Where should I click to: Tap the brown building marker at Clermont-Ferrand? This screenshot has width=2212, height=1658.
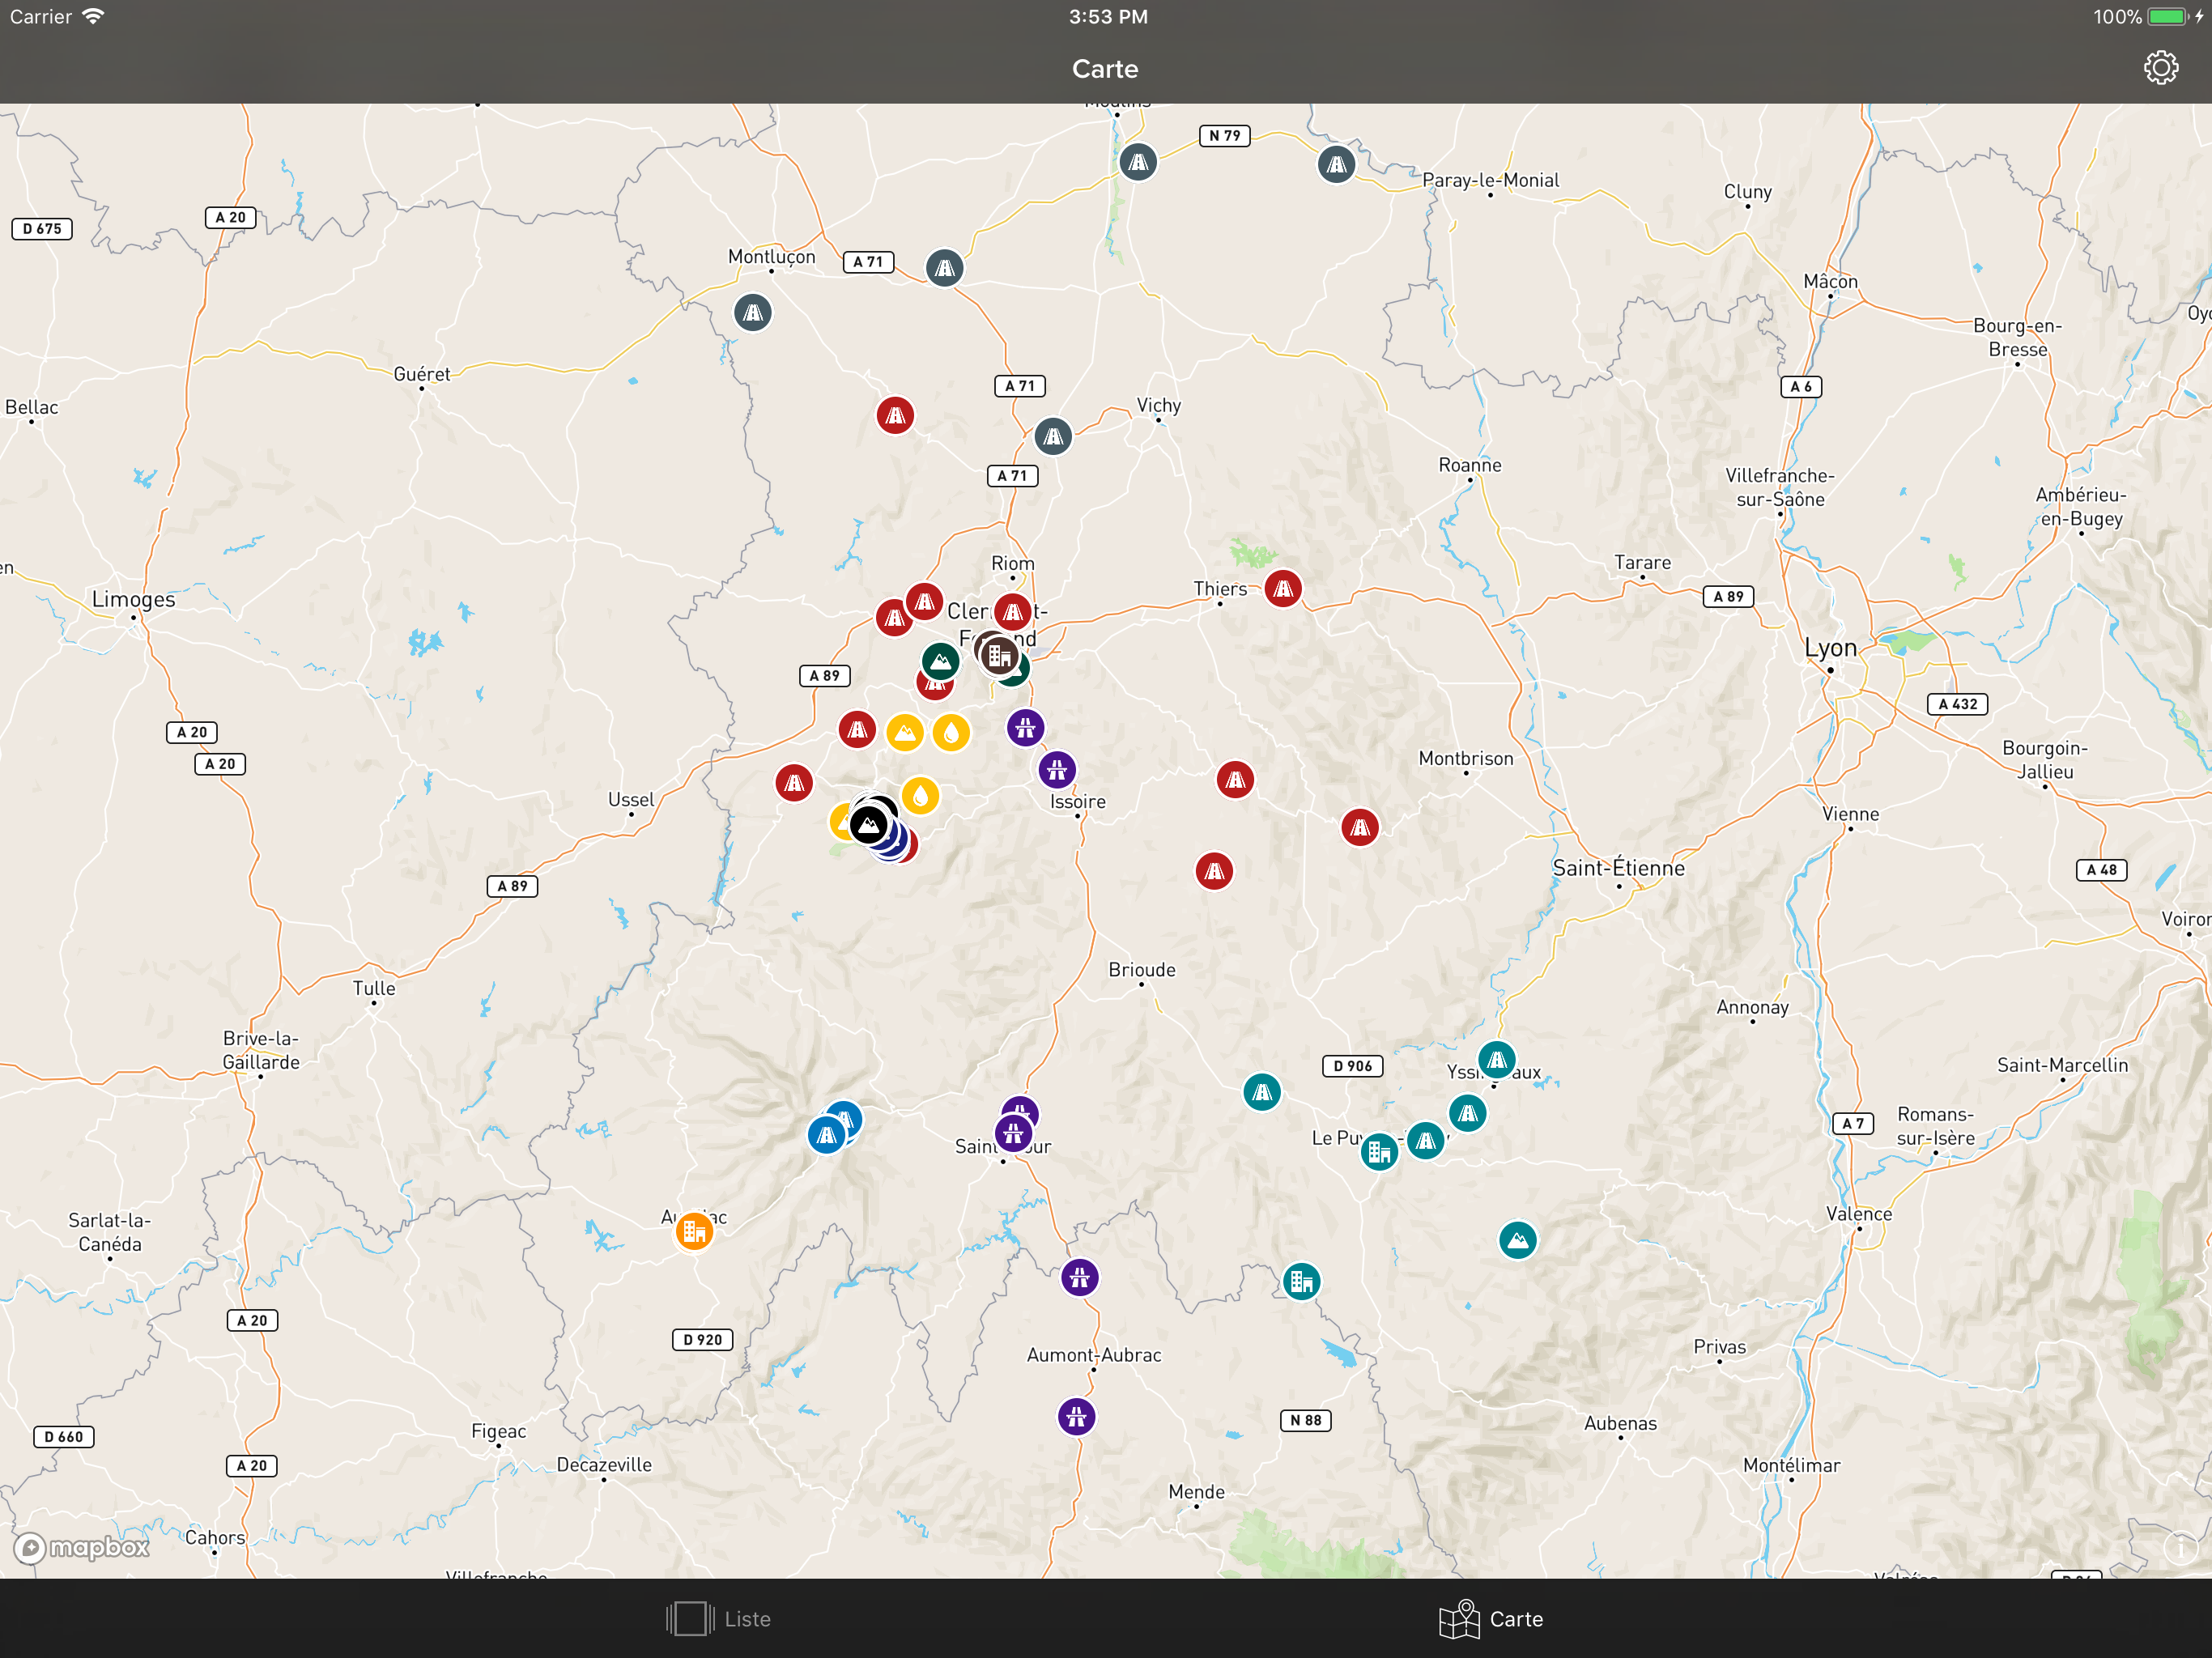(x=998, y=656)
